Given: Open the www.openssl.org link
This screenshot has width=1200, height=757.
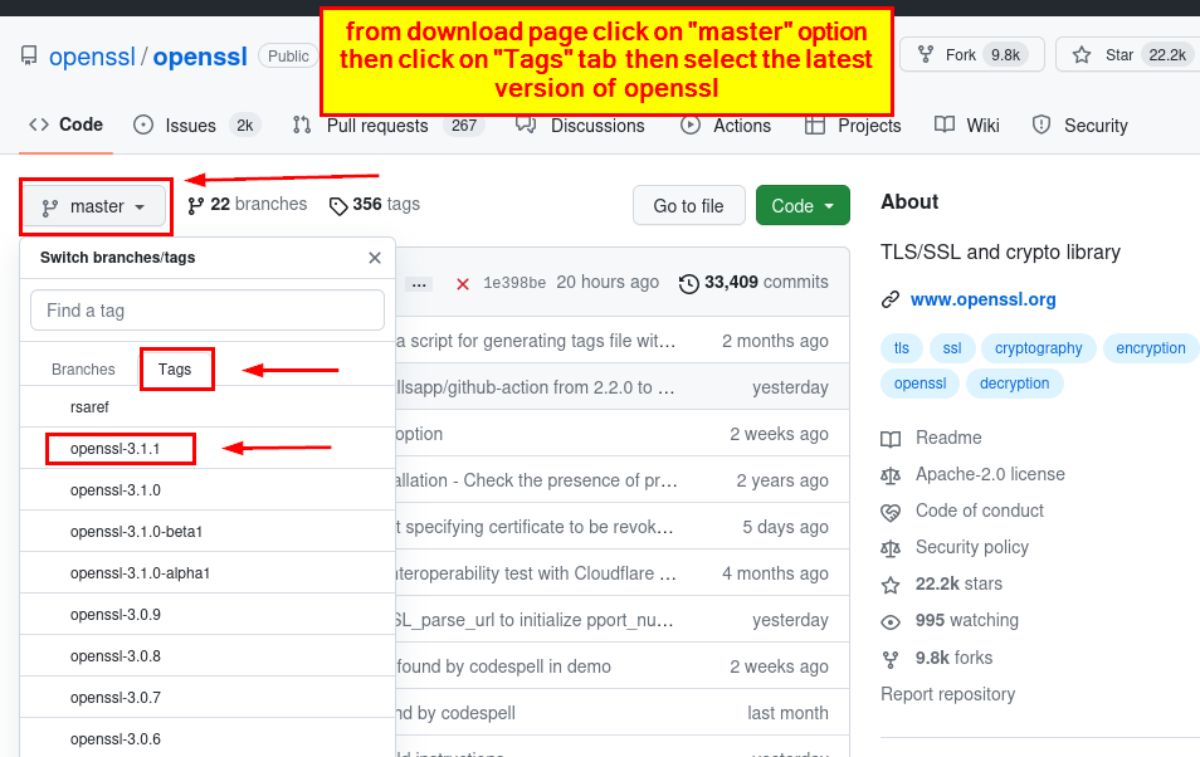Looking at the screenshot, I should [x=982, y=299].
